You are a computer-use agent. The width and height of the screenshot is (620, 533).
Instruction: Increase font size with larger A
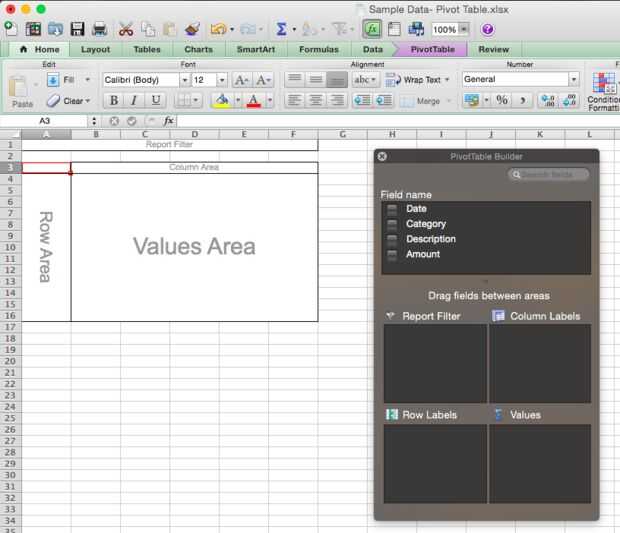242,80
